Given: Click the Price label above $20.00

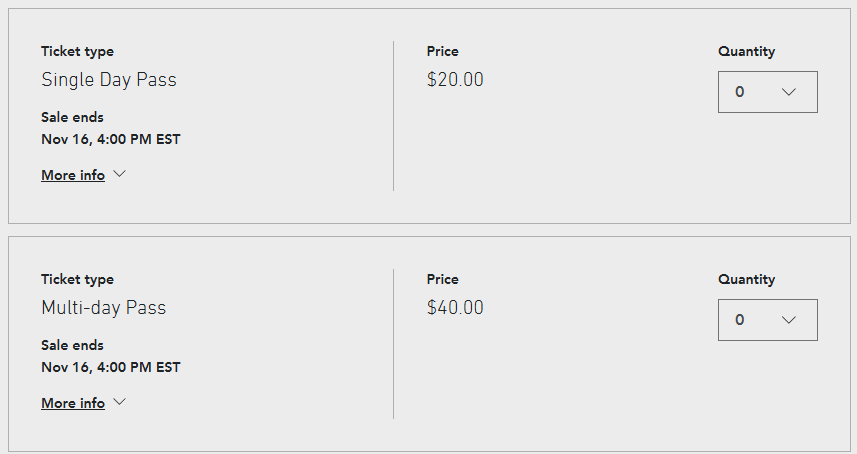Looking at the screenshot, I should tap(442, 51).
